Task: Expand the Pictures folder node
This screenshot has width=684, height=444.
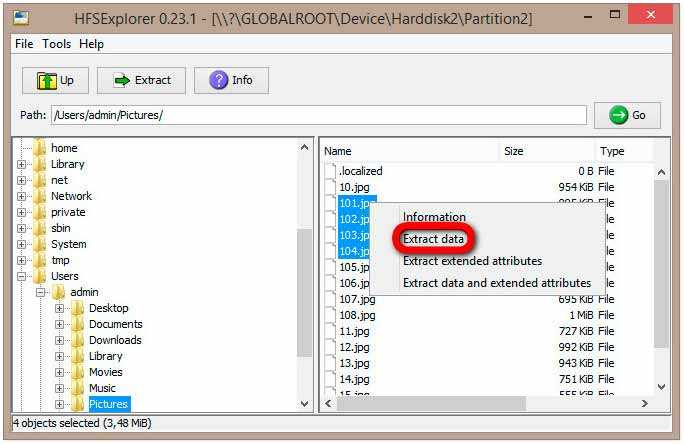Action: click(60, 404)
